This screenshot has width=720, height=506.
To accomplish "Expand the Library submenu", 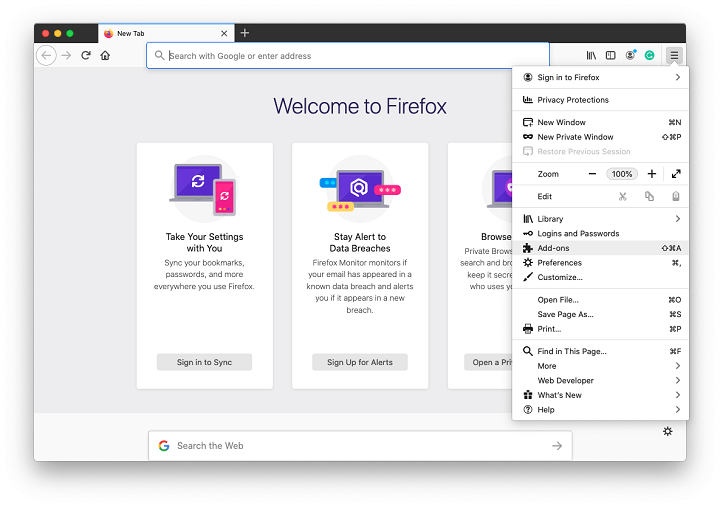I will [x=600, y=219].
